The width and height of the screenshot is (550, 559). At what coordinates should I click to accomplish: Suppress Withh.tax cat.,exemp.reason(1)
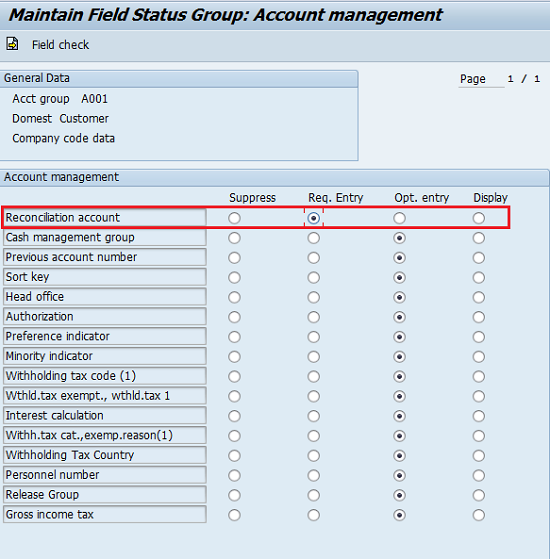coord(234,436)
